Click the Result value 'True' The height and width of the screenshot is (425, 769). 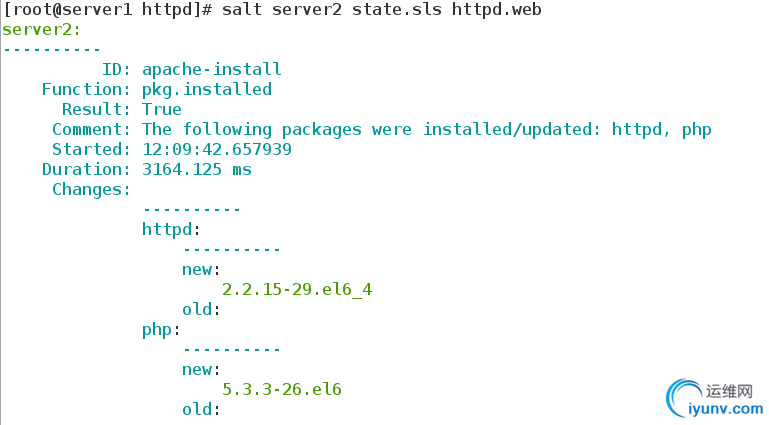[x=162, y=109]
